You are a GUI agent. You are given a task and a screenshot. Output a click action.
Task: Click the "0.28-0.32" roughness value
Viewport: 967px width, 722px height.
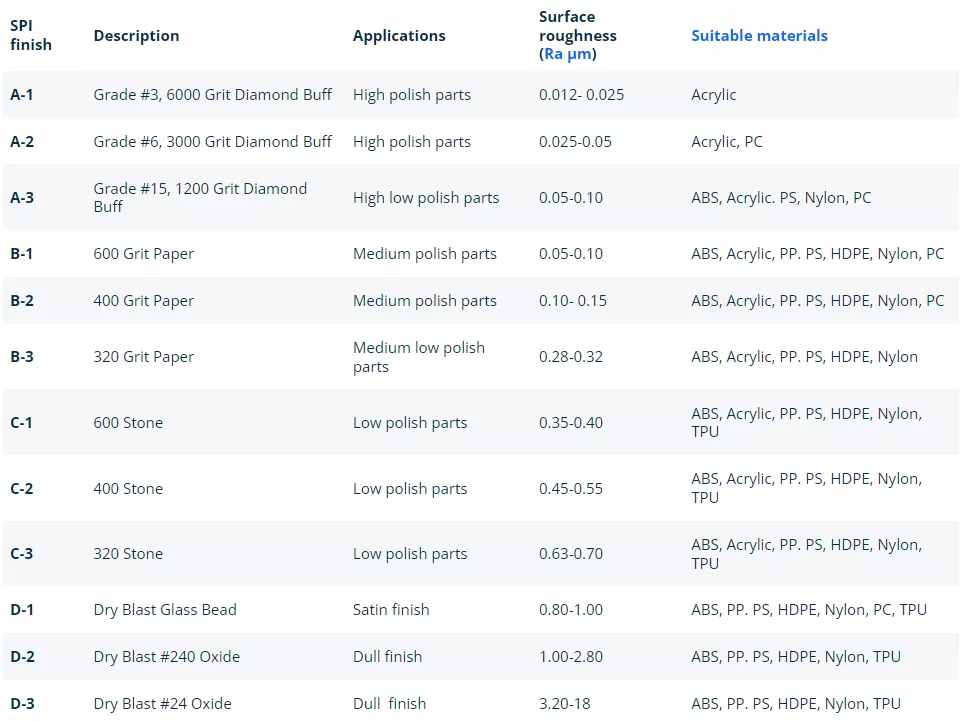click(x=570, y=357)
